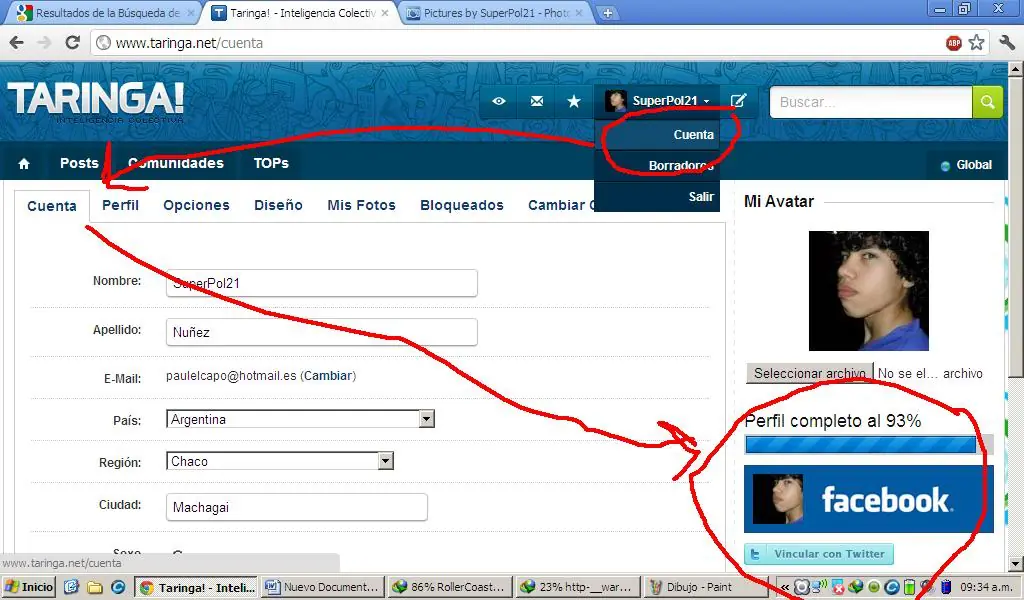Switch to the Diseño tab
Viewport: 1024px width, 600px height.
tap(278, 205)
